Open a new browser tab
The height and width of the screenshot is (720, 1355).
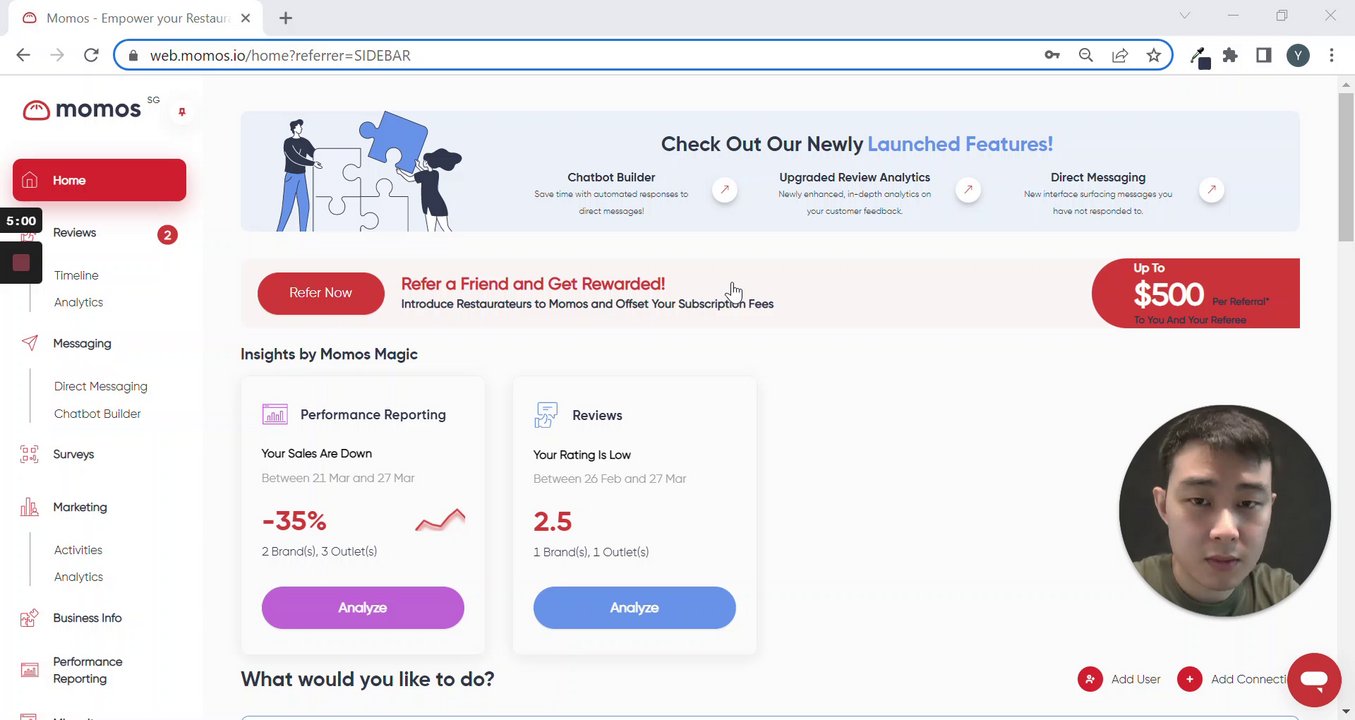click(286, 18)
